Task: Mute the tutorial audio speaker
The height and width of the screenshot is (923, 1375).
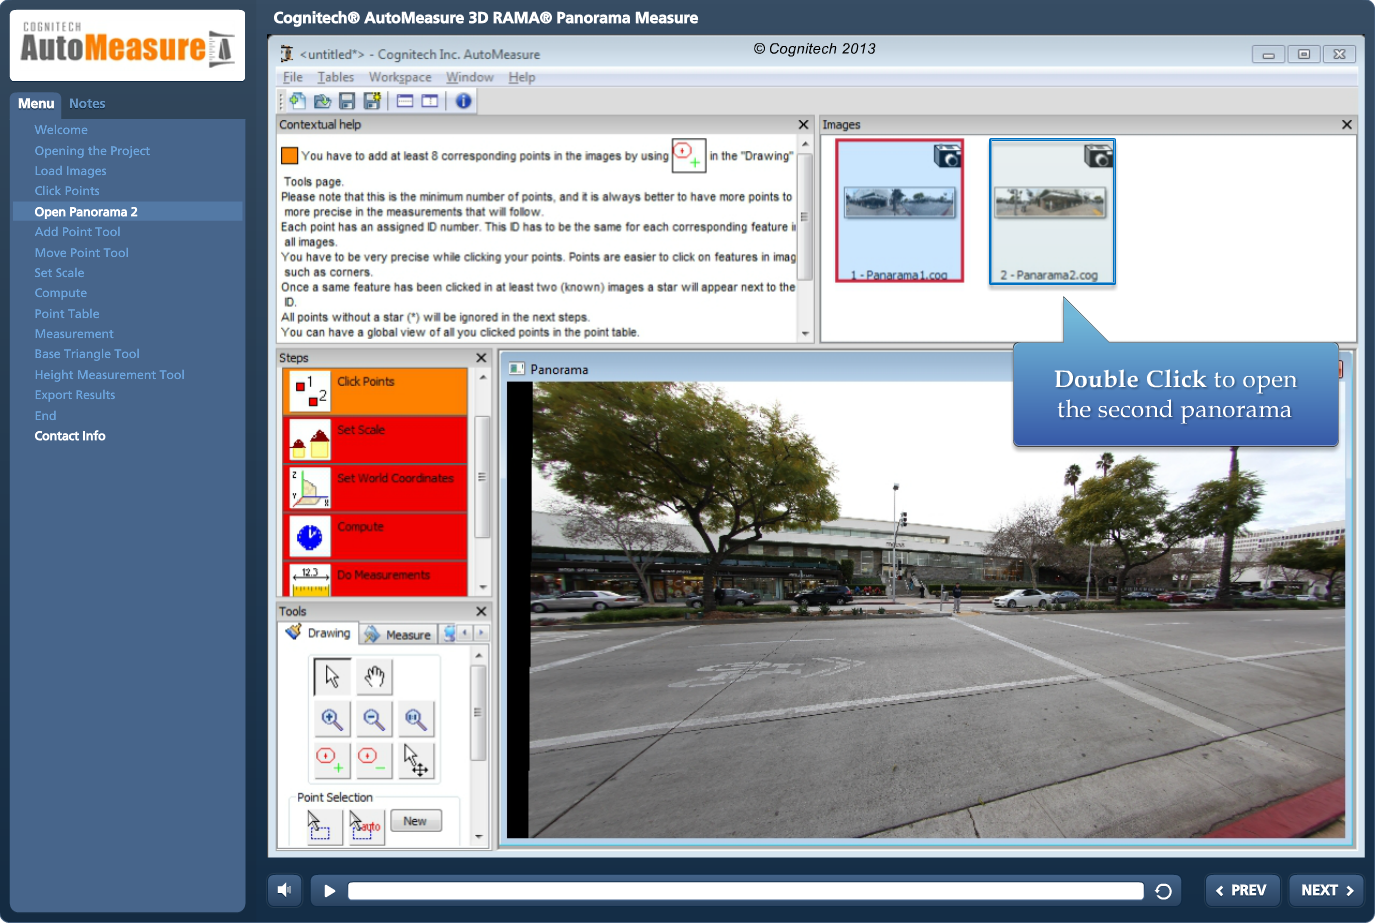Action: (285, 889)
